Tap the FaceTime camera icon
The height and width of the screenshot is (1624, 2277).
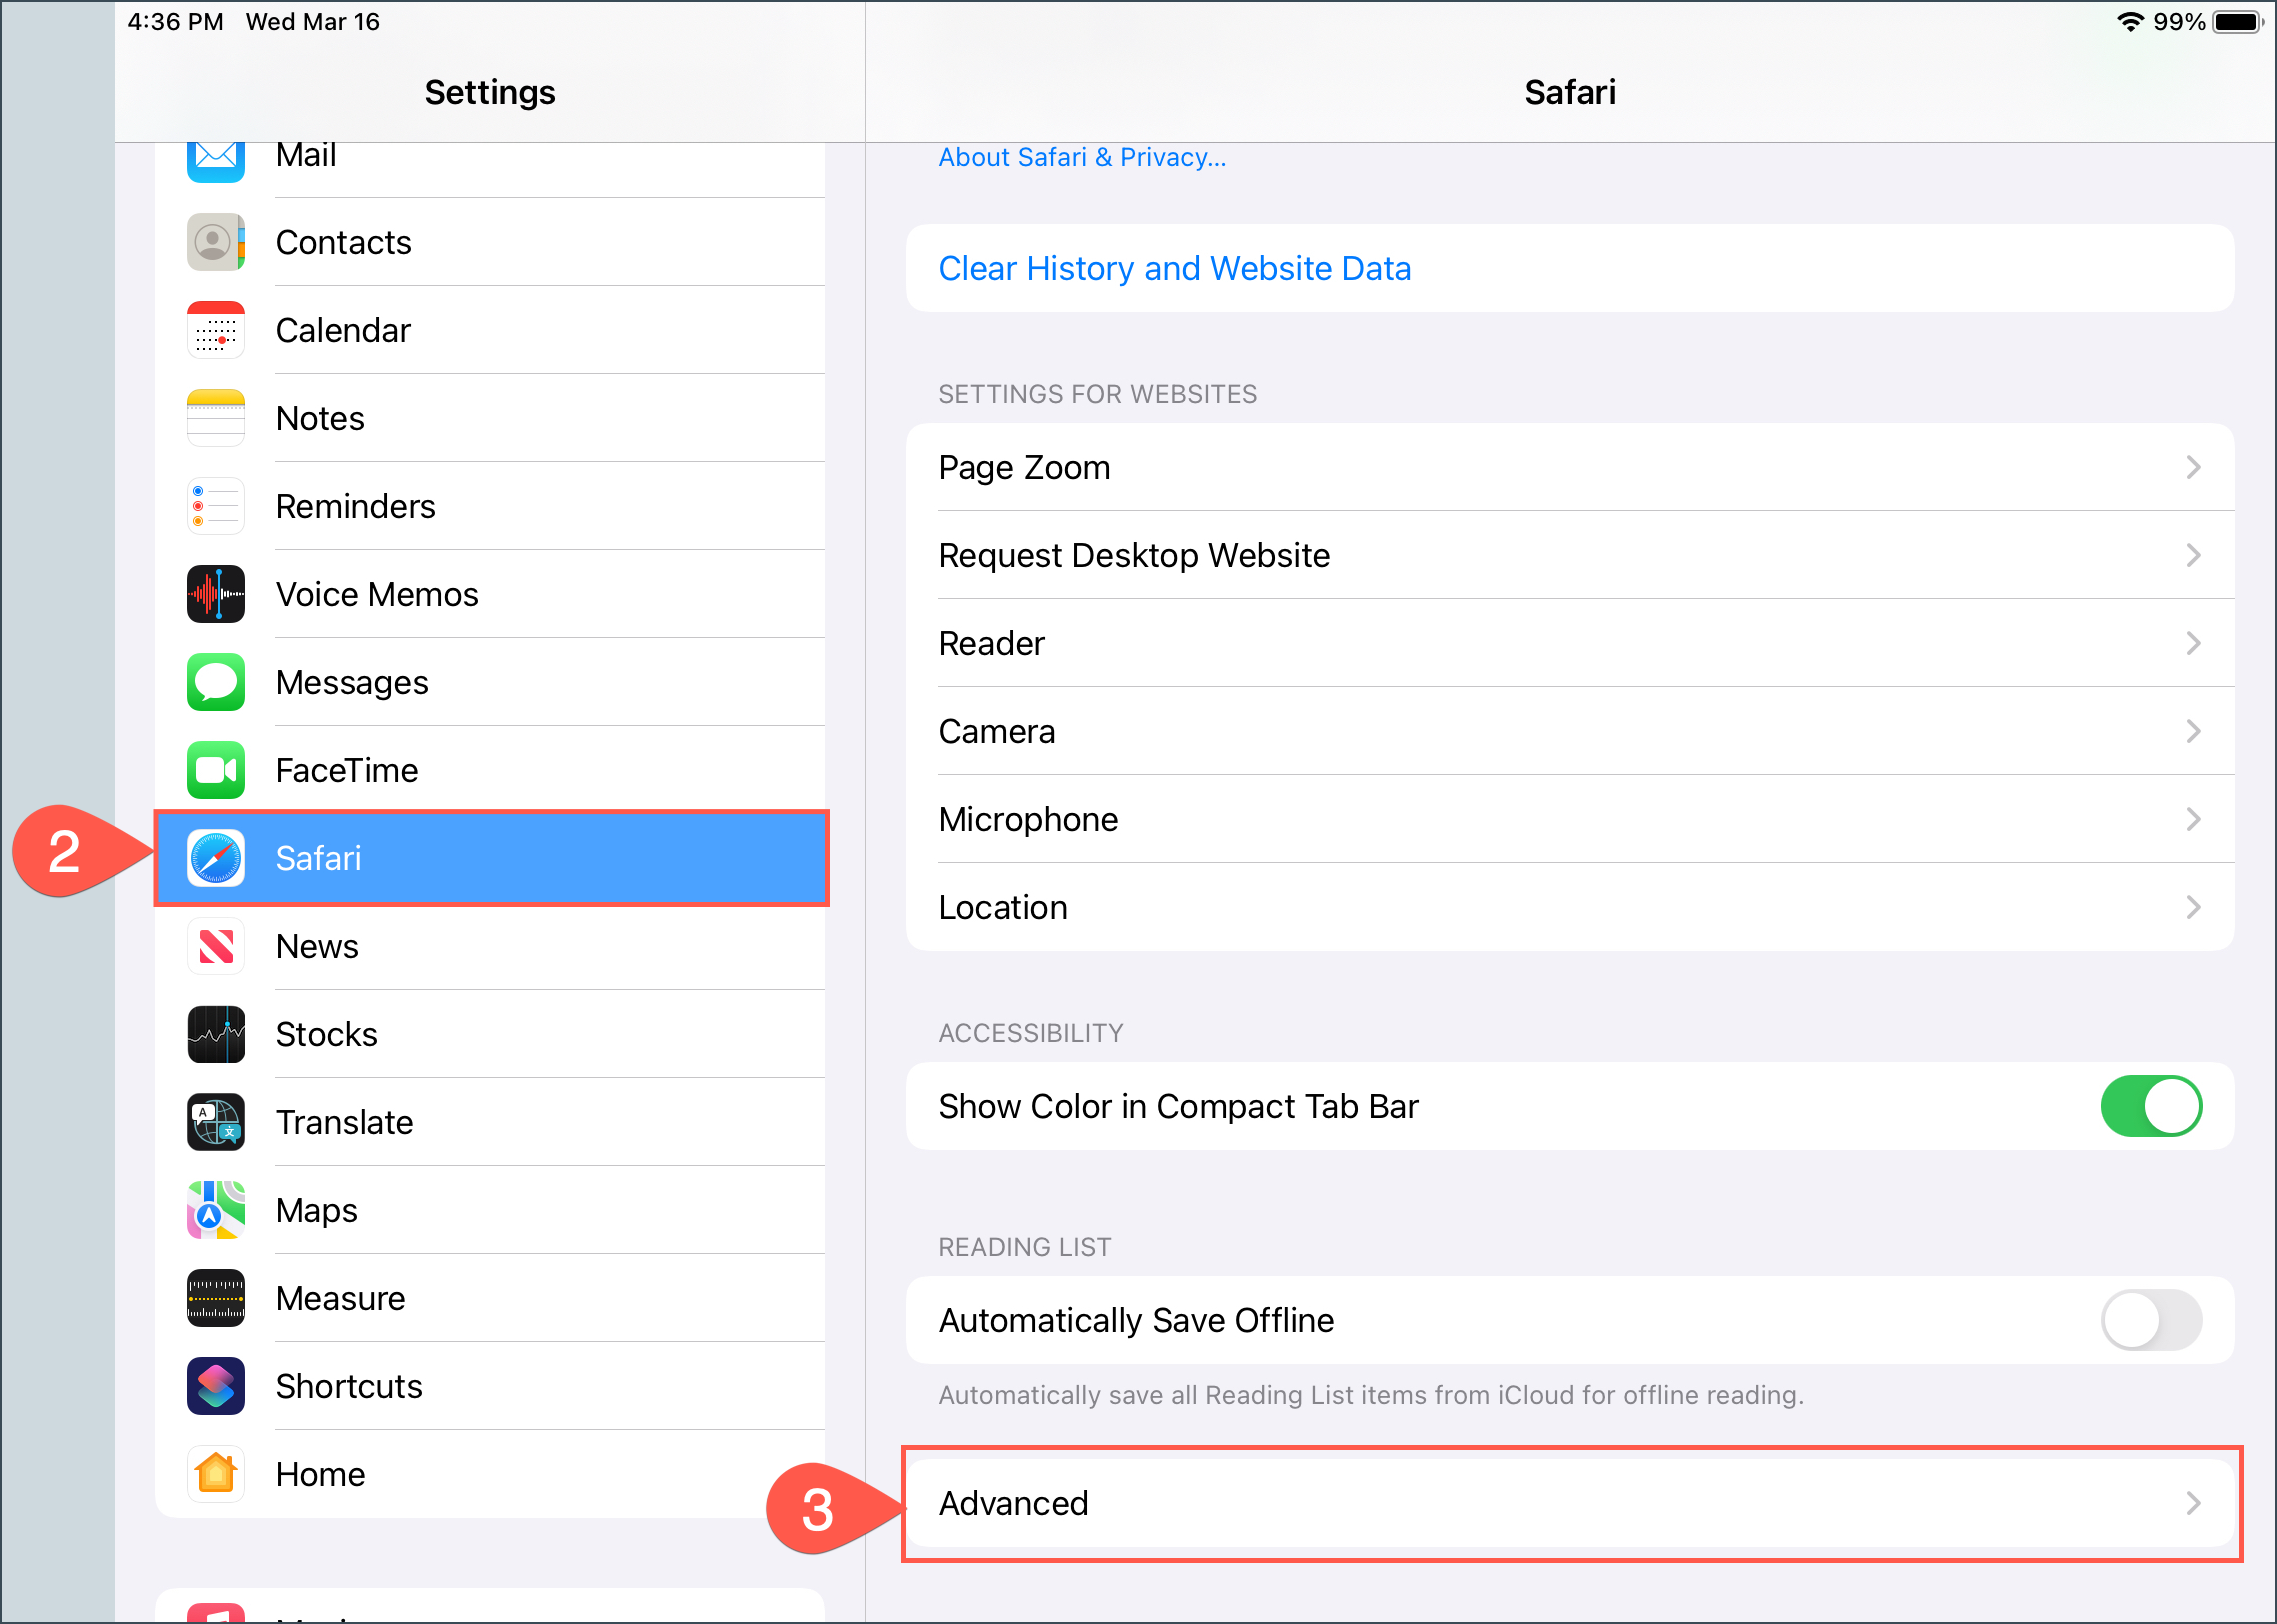click(216, 770)
